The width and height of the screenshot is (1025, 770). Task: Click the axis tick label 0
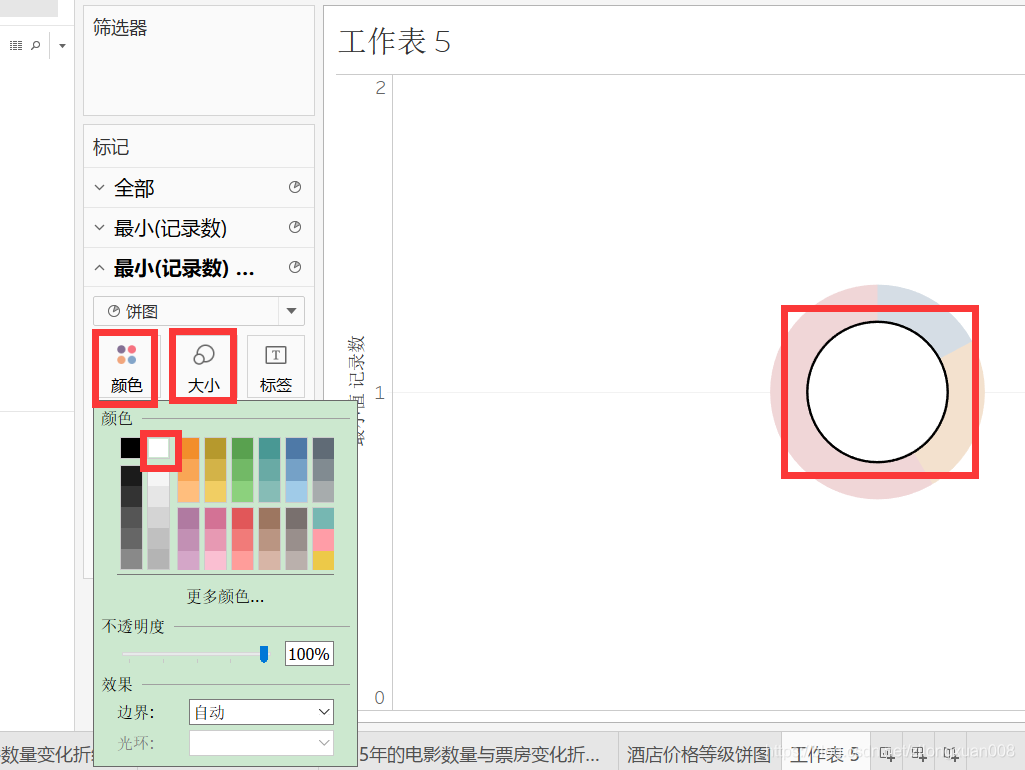click(379, 697)
